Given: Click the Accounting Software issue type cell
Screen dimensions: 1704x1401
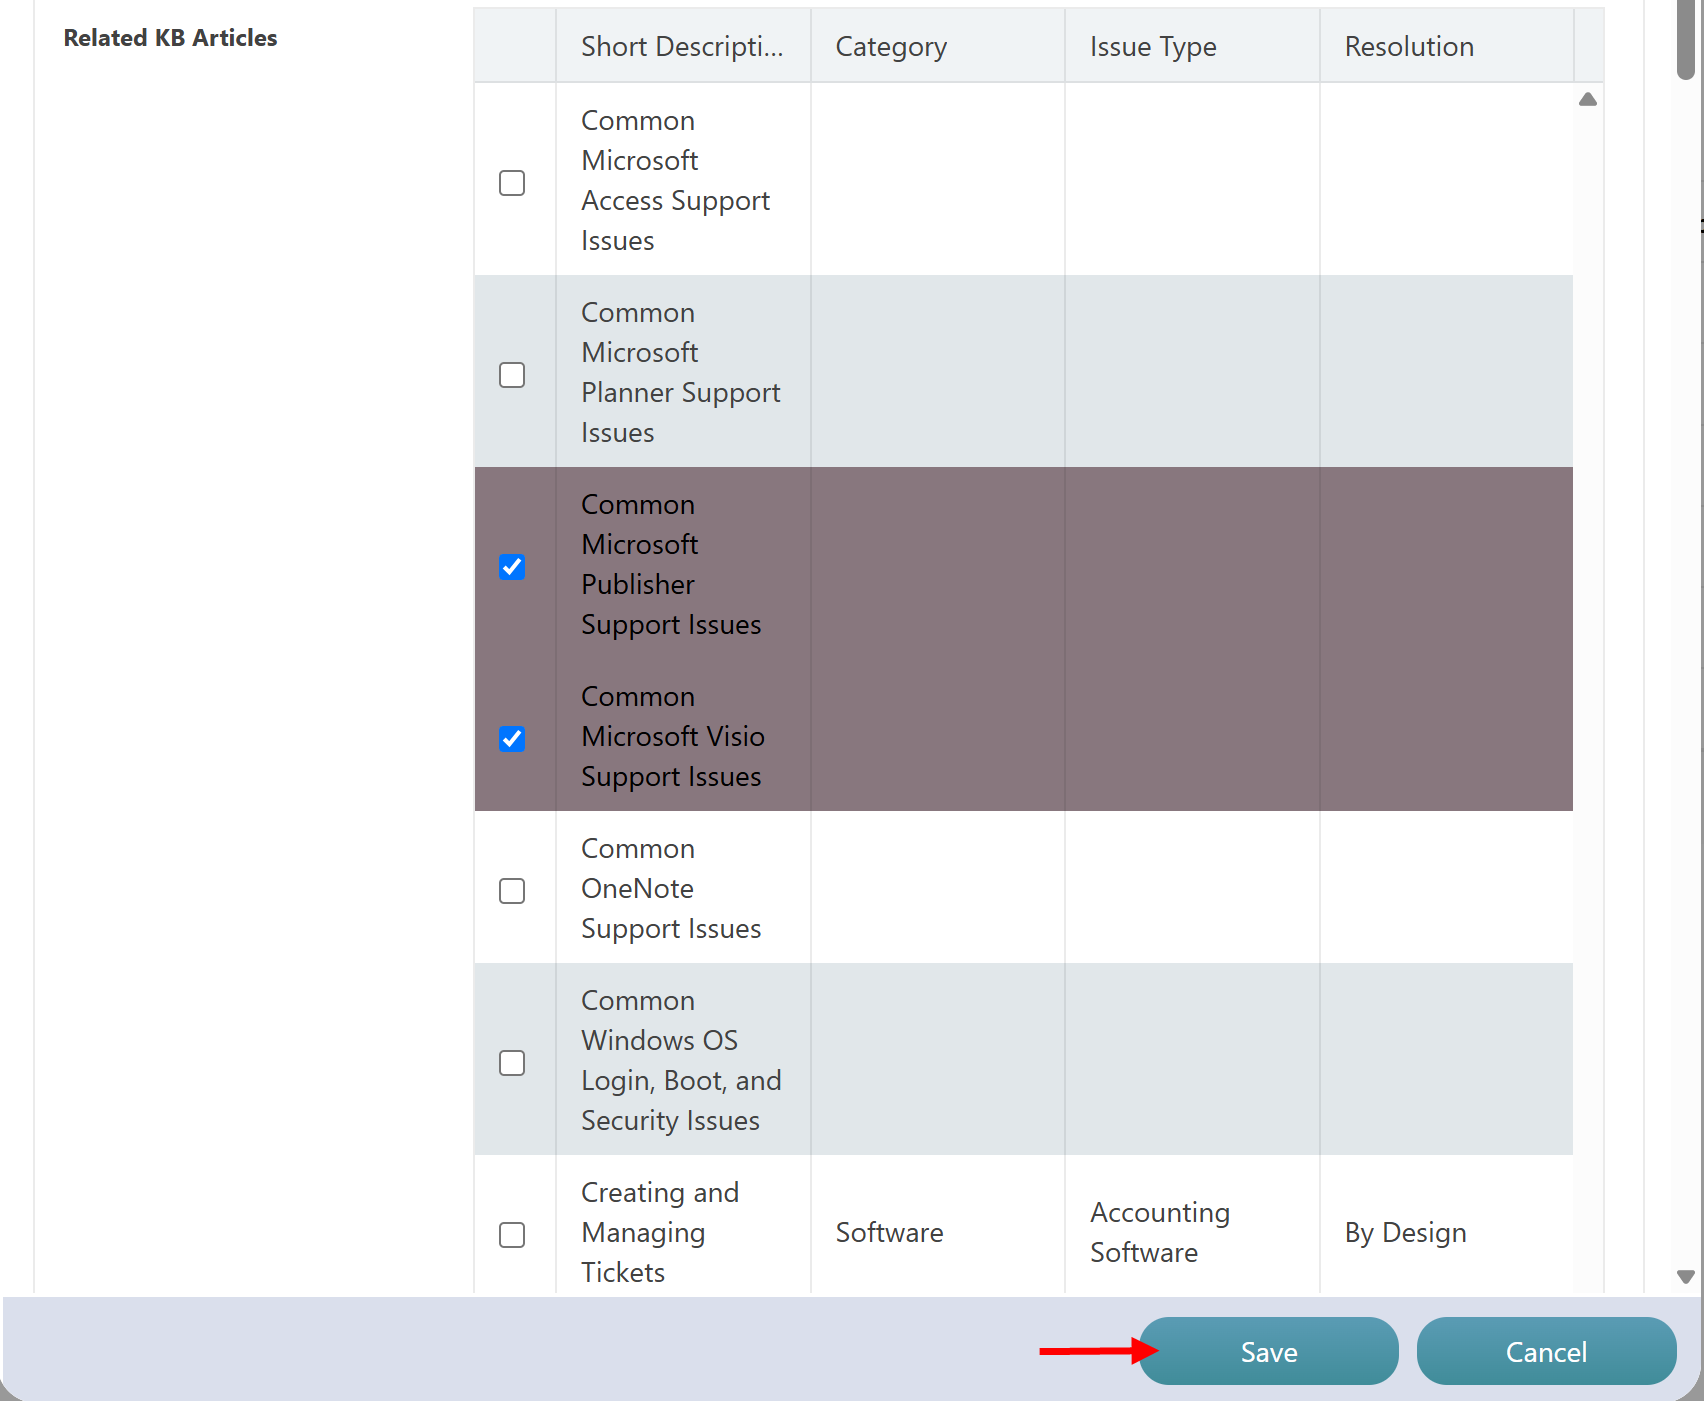Looking at the screenshot, I should tap(1160, 1233).
